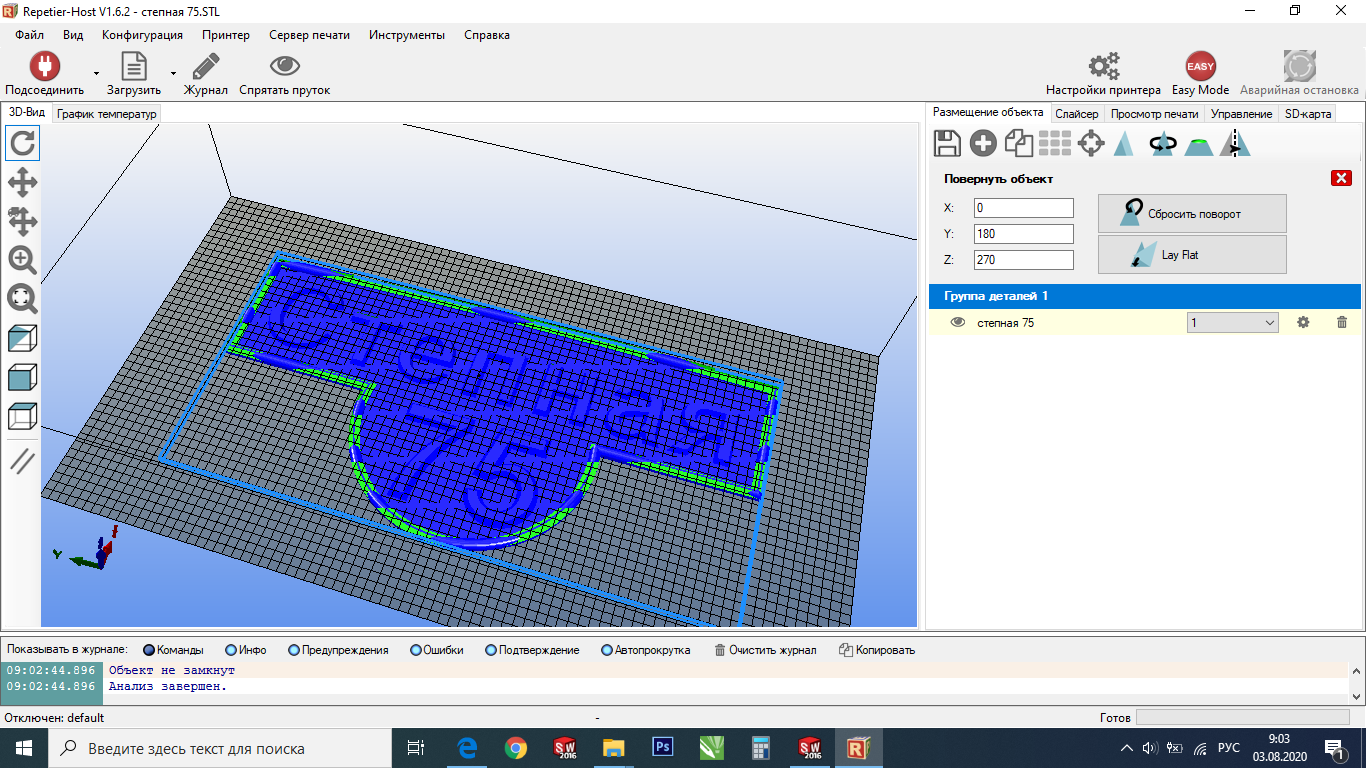Delete степная 75 with trash icon
The height and width of the screenshot is (768, 1366).
point(1342,322)
